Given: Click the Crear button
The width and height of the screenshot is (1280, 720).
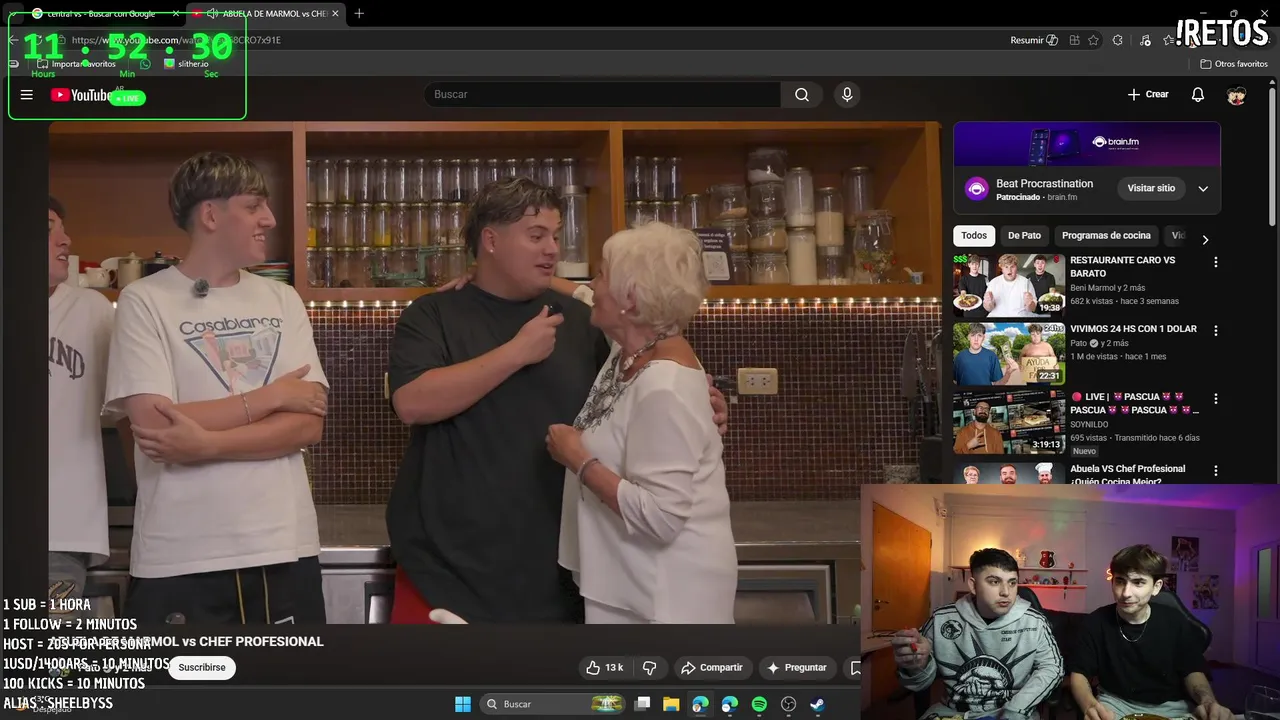Looking at the screenshot, I should pyautogui.click(x=1148, y=94).
